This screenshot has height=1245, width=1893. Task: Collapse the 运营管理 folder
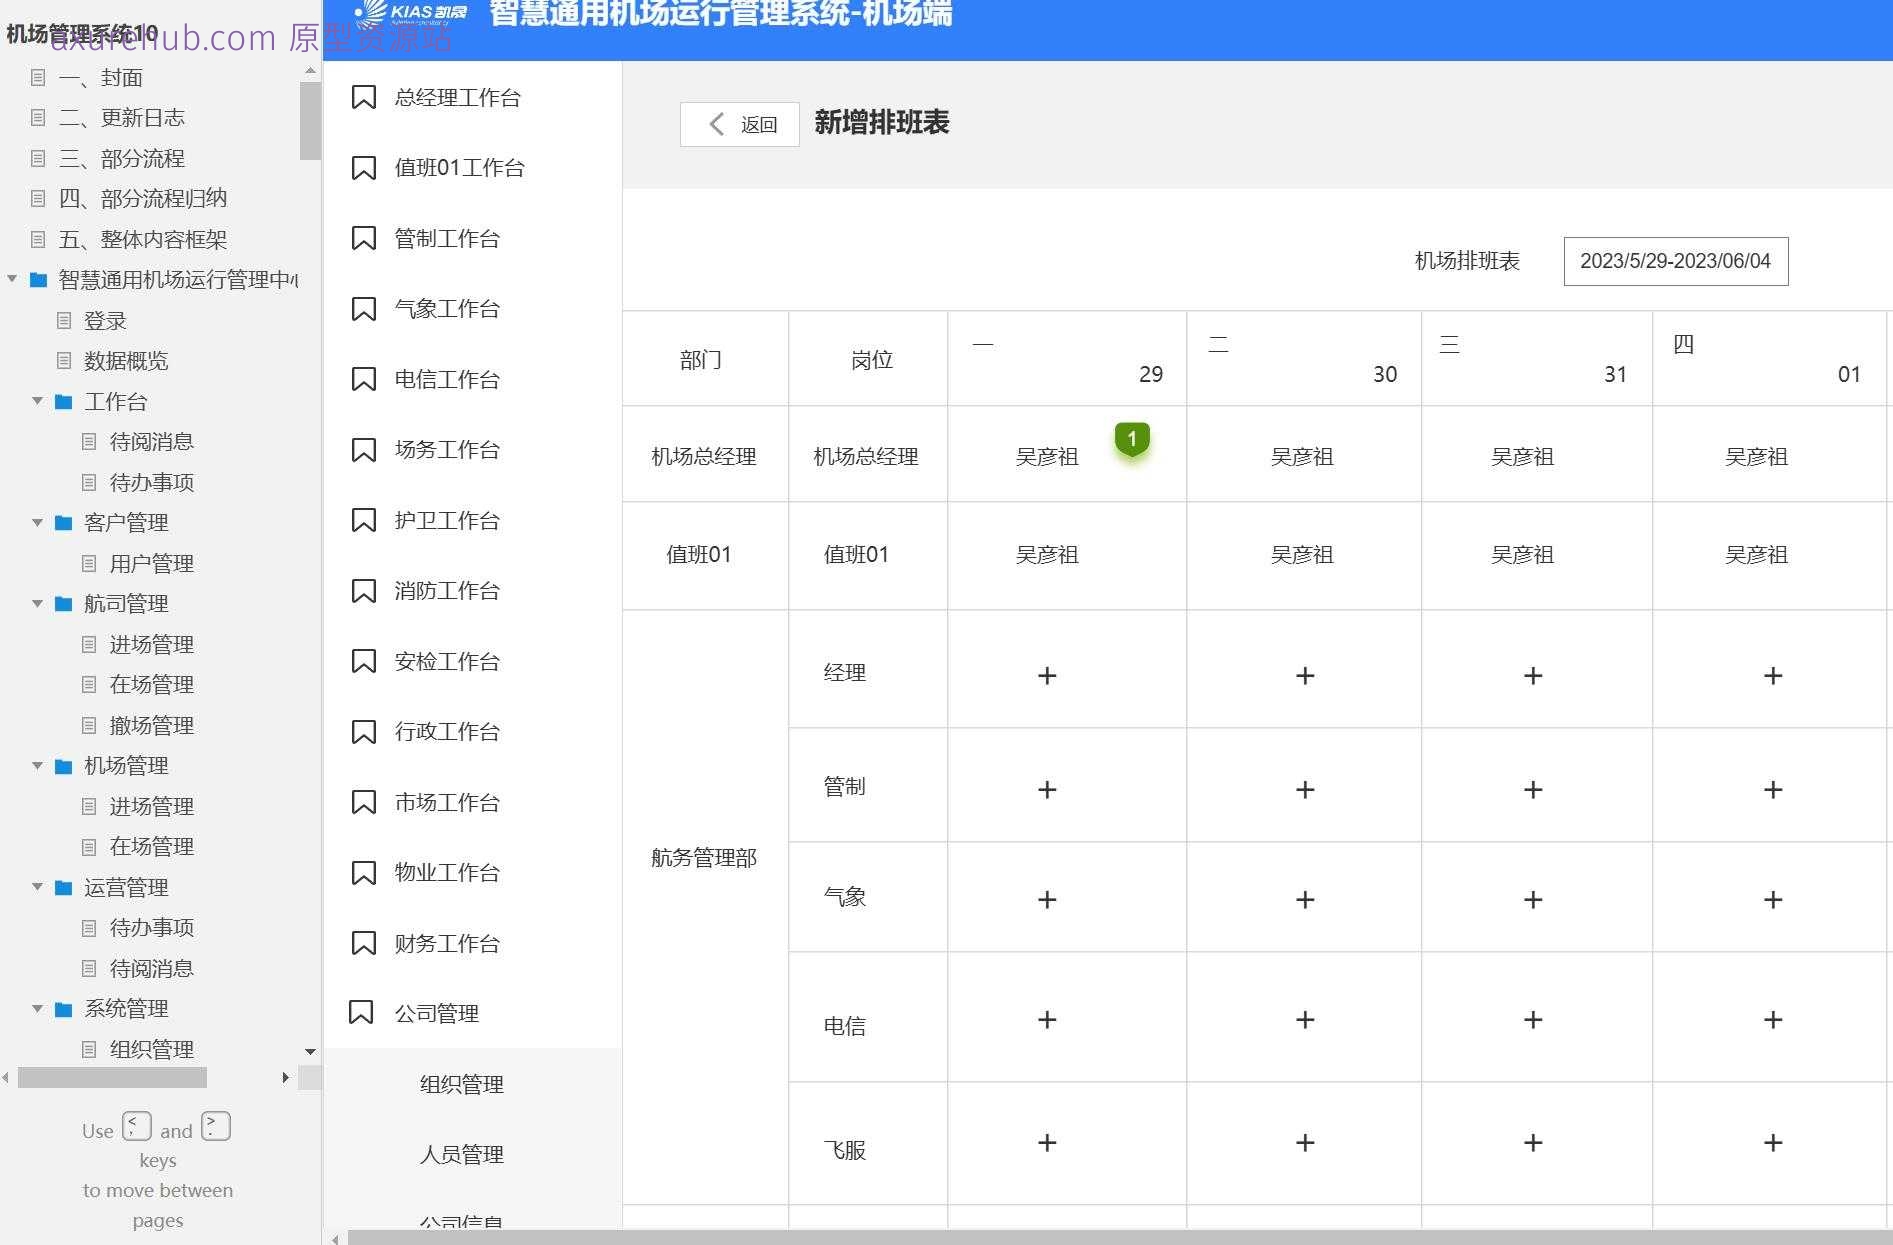click(x=38, y=887)
